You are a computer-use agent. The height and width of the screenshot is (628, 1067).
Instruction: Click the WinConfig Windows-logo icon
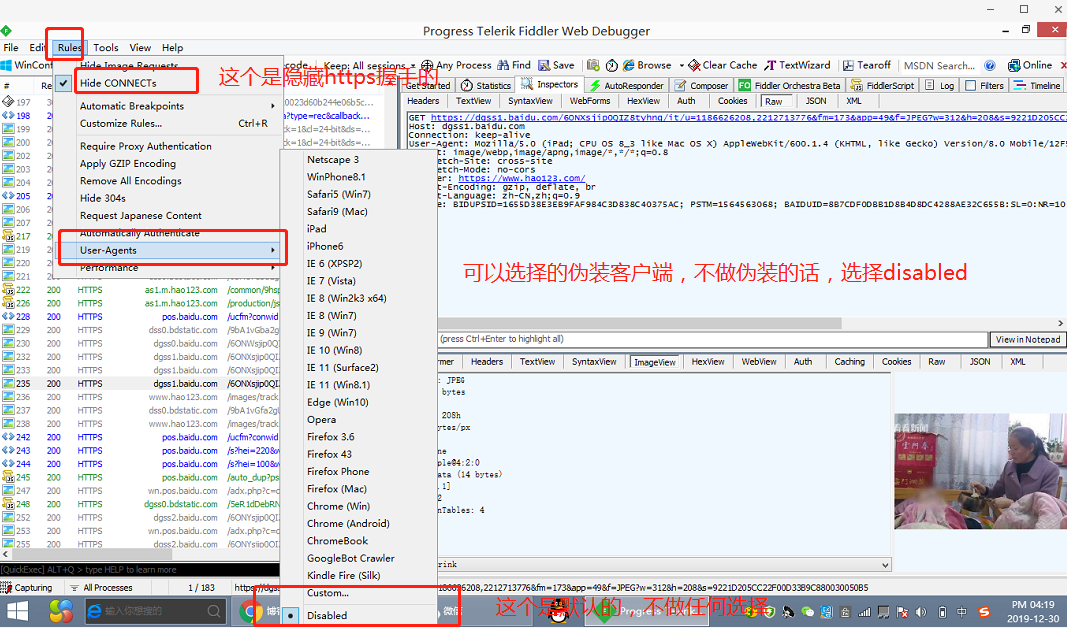(6, 65)
